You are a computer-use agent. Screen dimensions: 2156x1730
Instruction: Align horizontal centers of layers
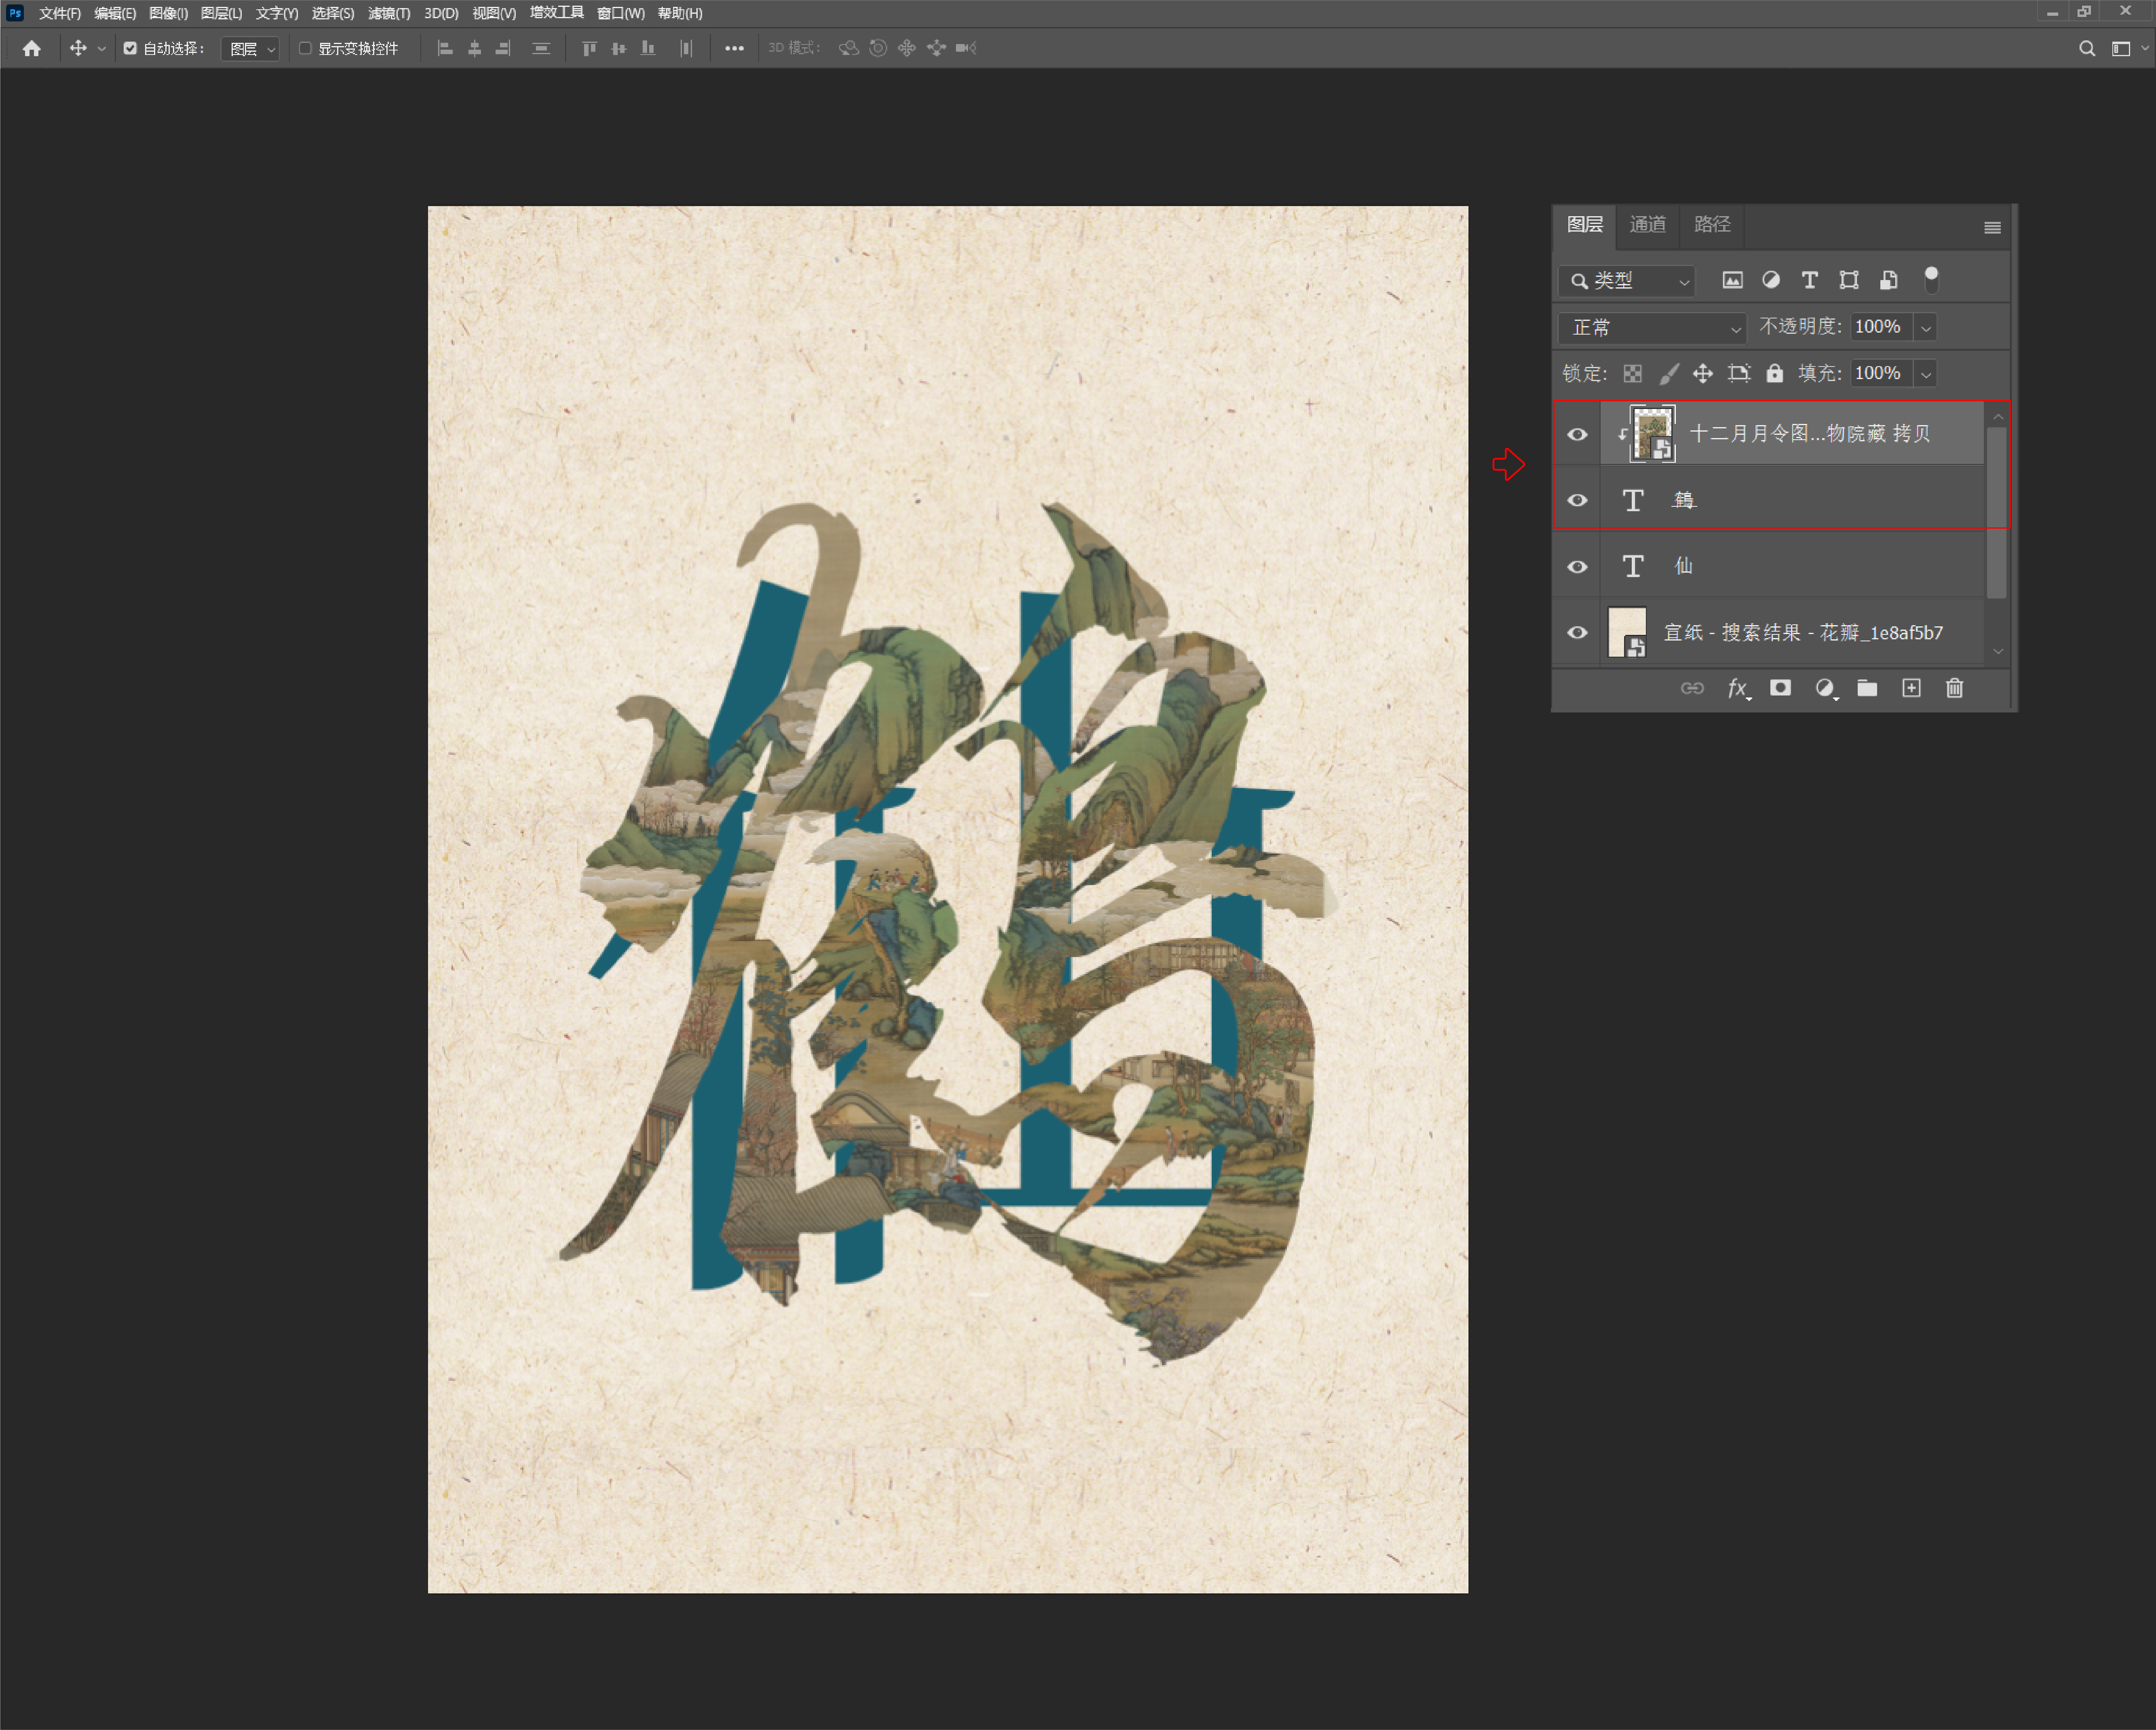pos(475,48)
